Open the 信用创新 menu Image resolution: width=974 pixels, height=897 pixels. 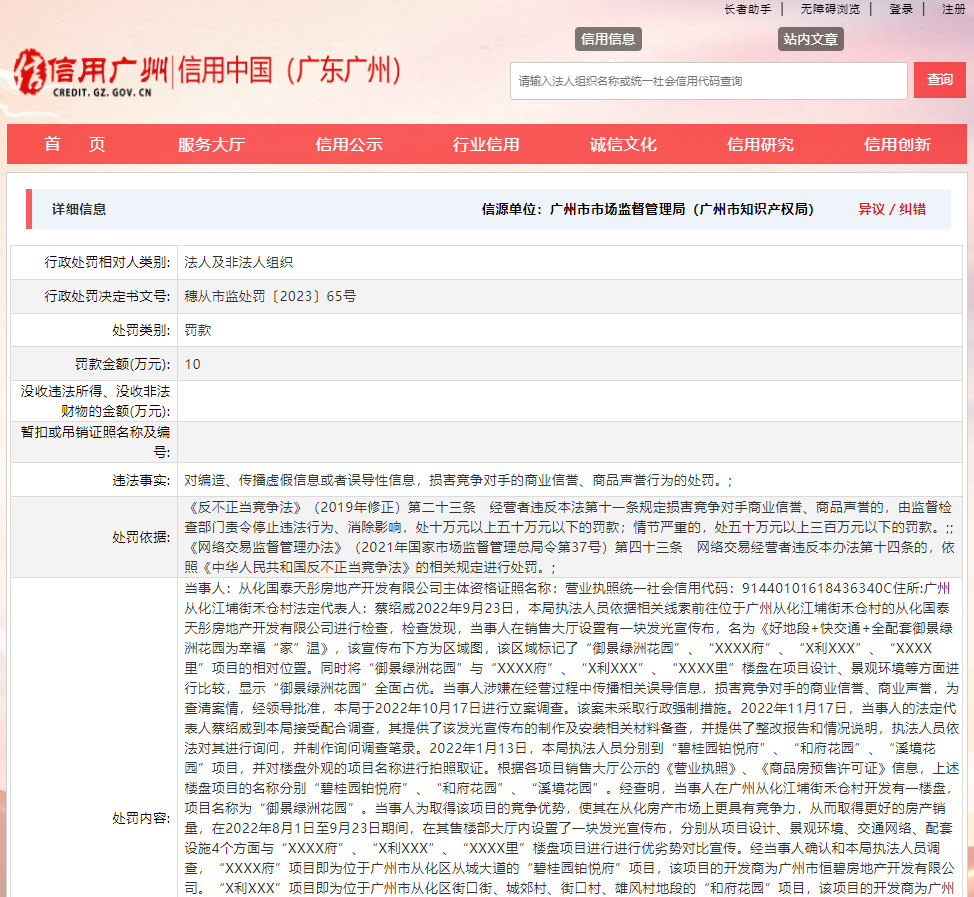897,144
